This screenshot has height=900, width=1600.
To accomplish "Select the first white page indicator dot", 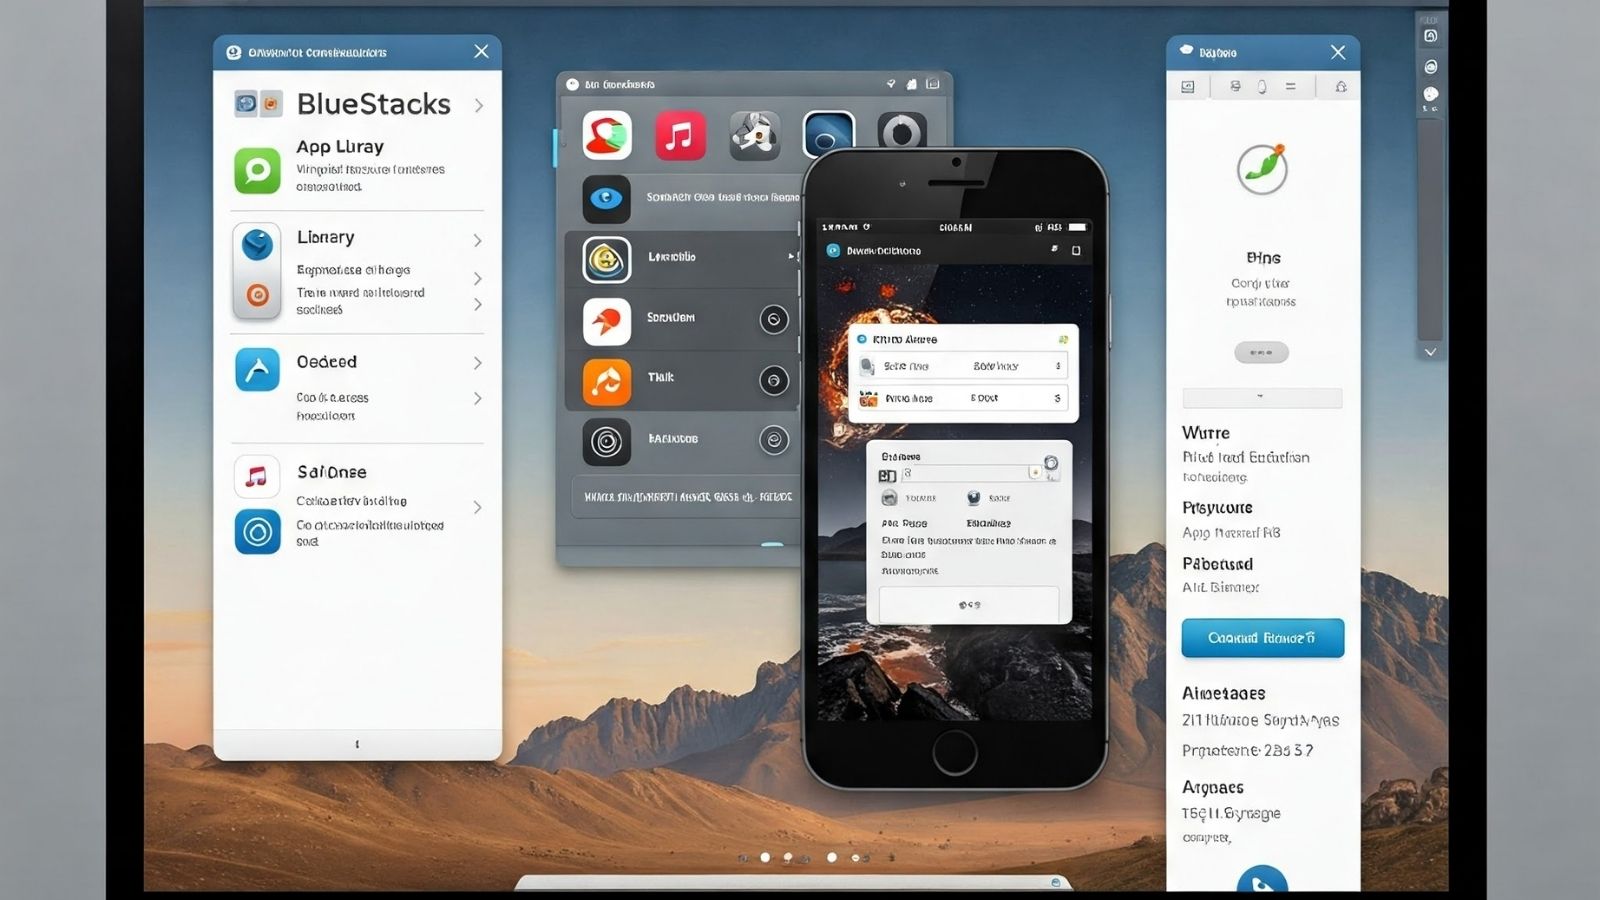I will tap(765, 857).
